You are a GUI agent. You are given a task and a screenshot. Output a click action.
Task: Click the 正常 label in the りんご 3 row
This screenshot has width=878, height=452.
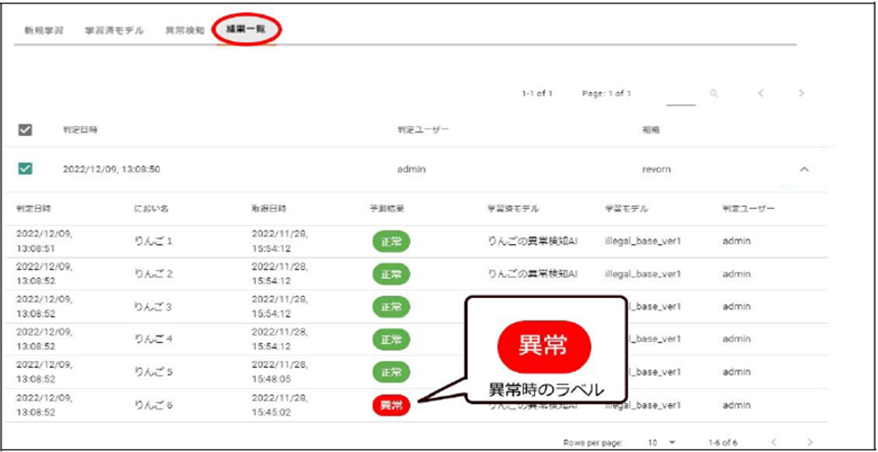[391, 307]
